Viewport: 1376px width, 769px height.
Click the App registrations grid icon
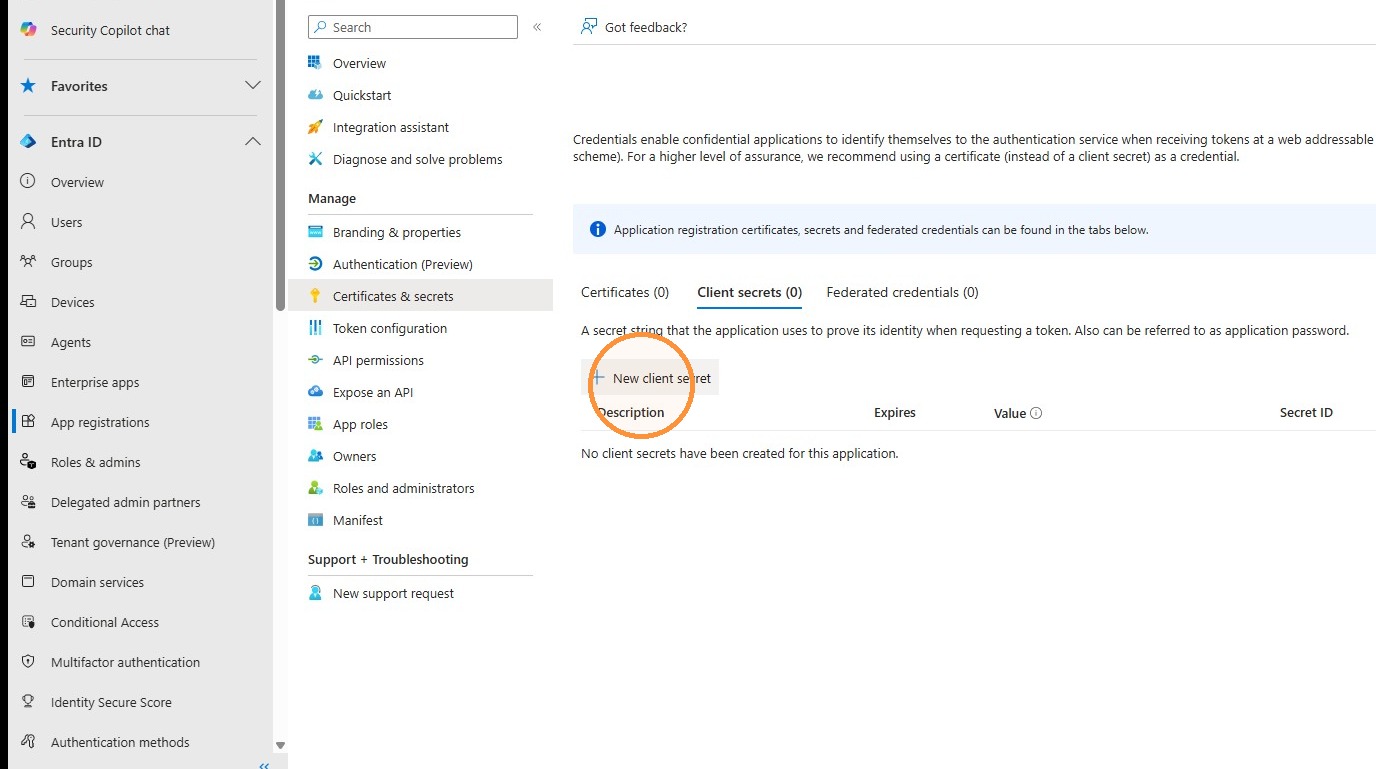(x=28, y=422)
